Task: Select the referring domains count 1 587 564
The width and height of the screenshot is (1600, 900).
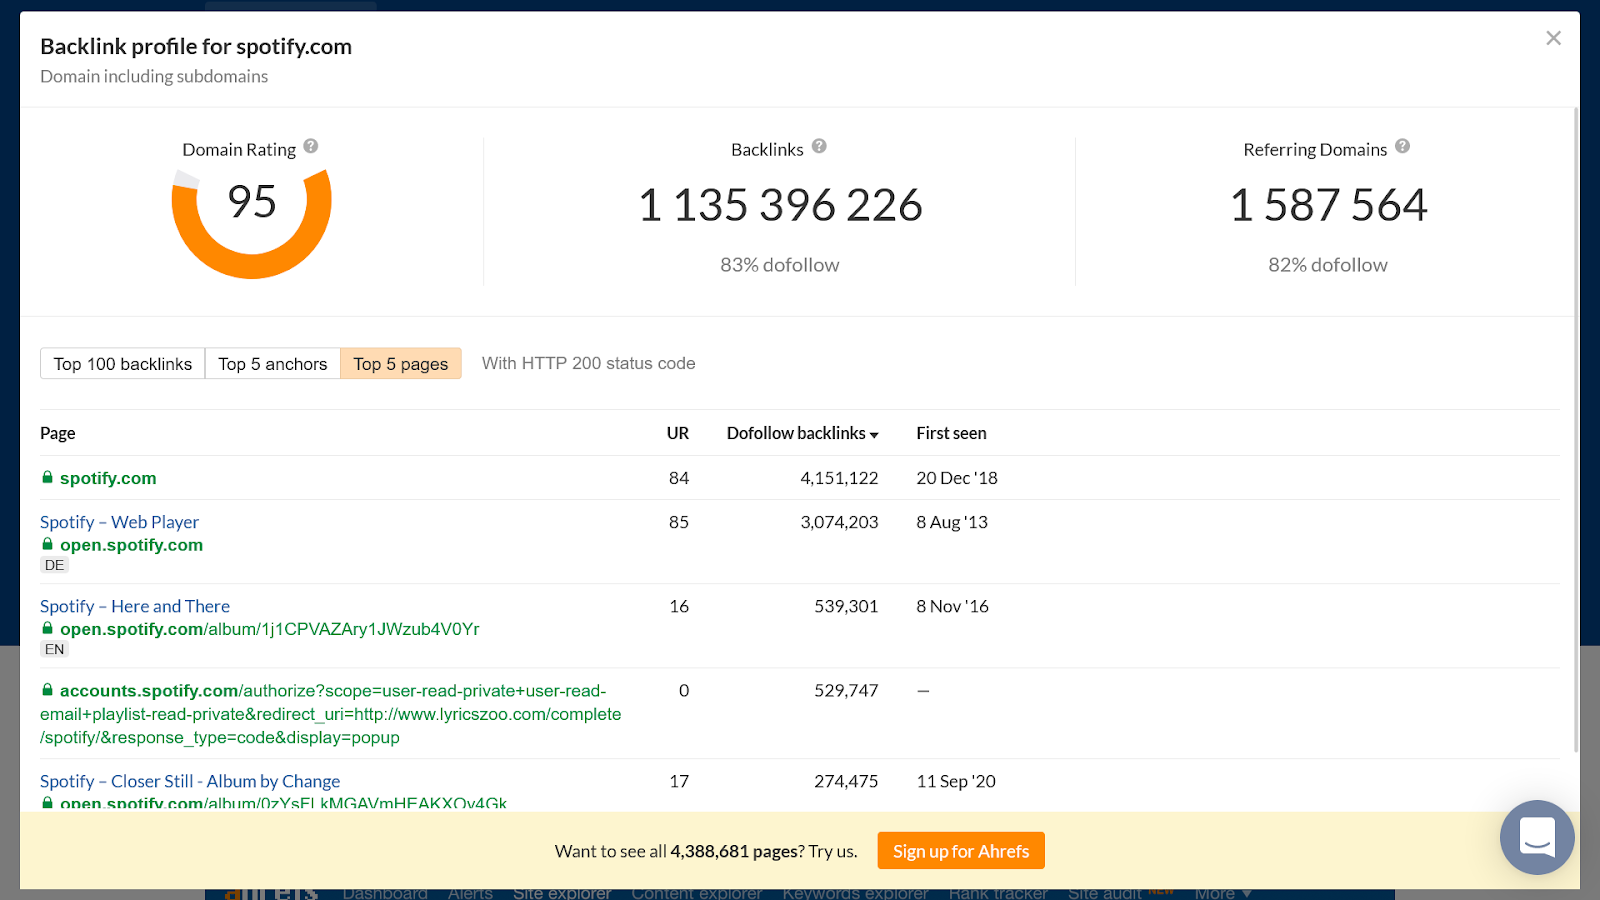Action: (x=1328, y=205)
